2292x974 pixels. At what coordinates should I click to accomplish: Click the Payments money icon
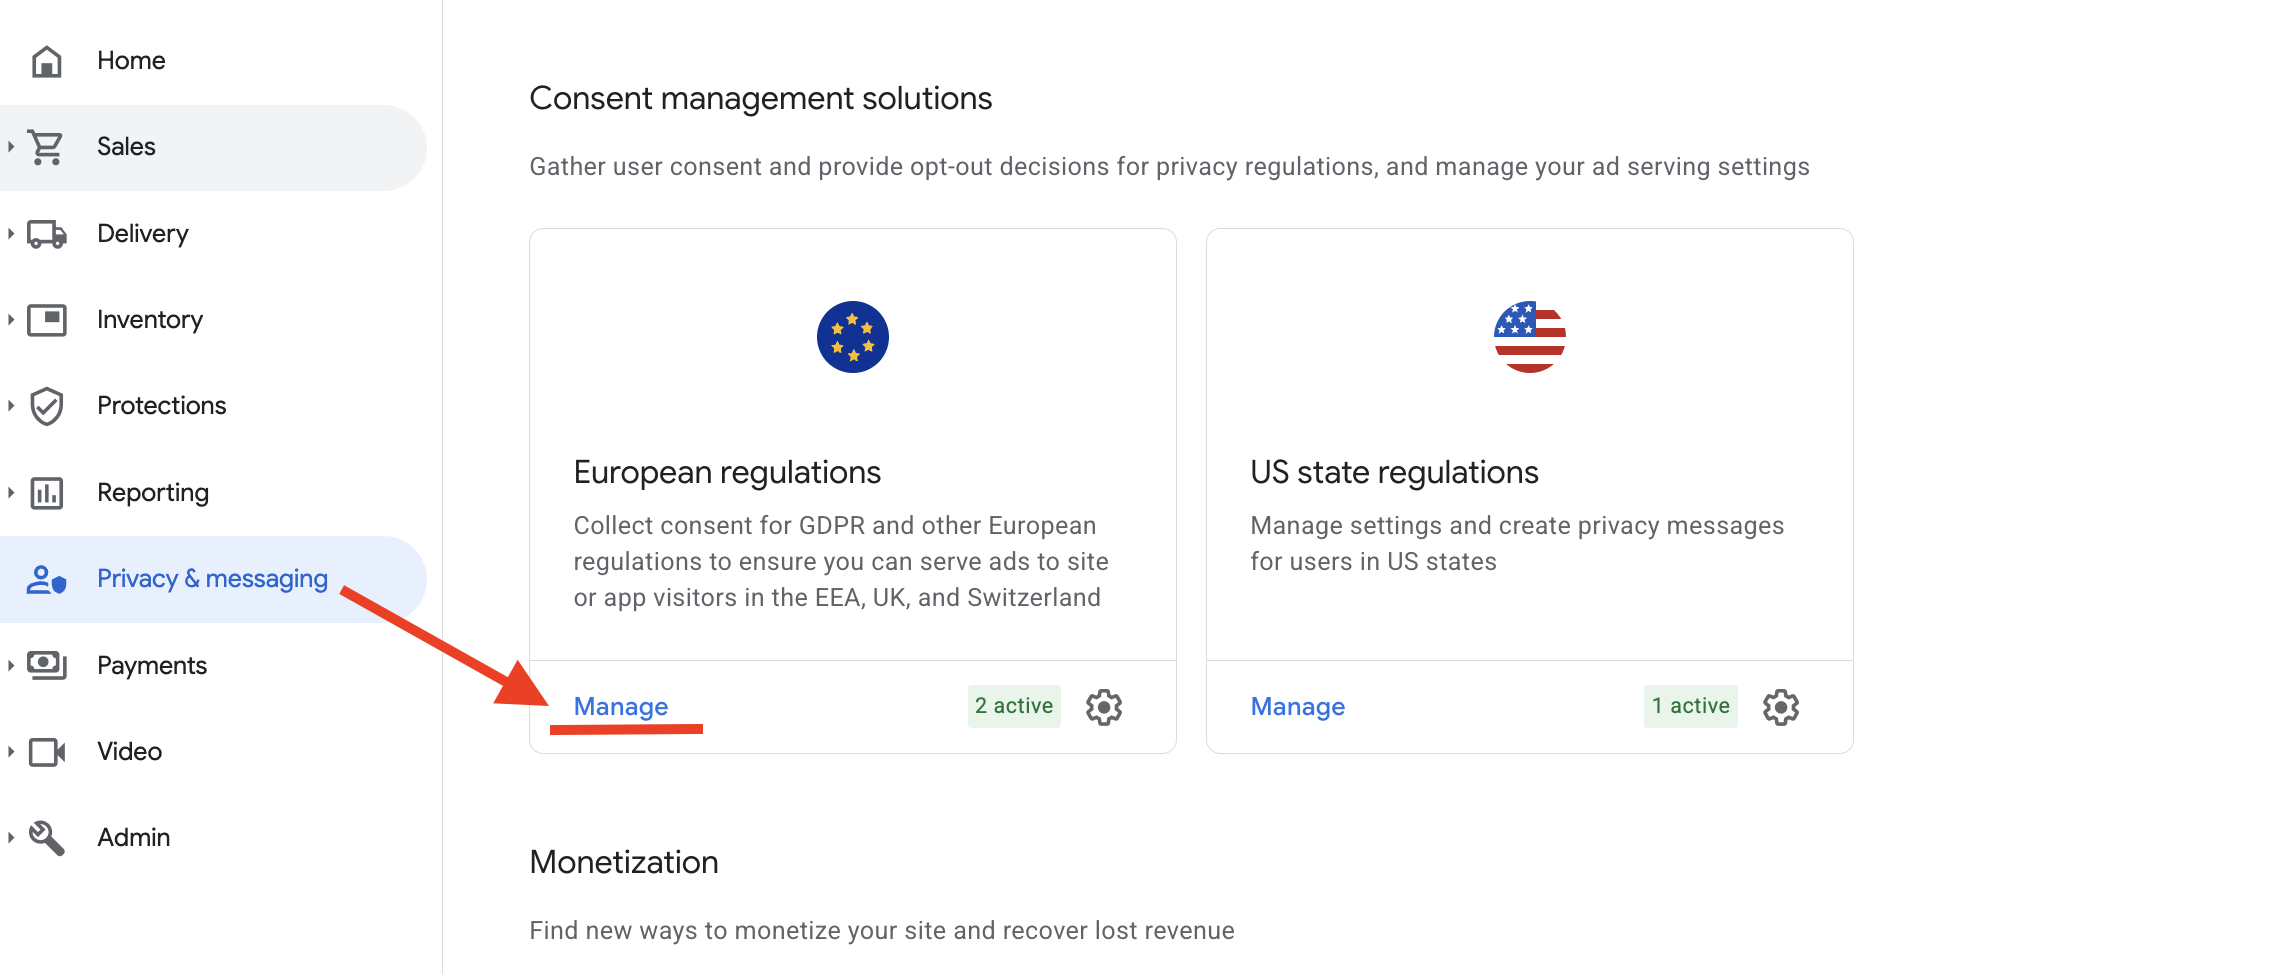click(x=46, y=665)
